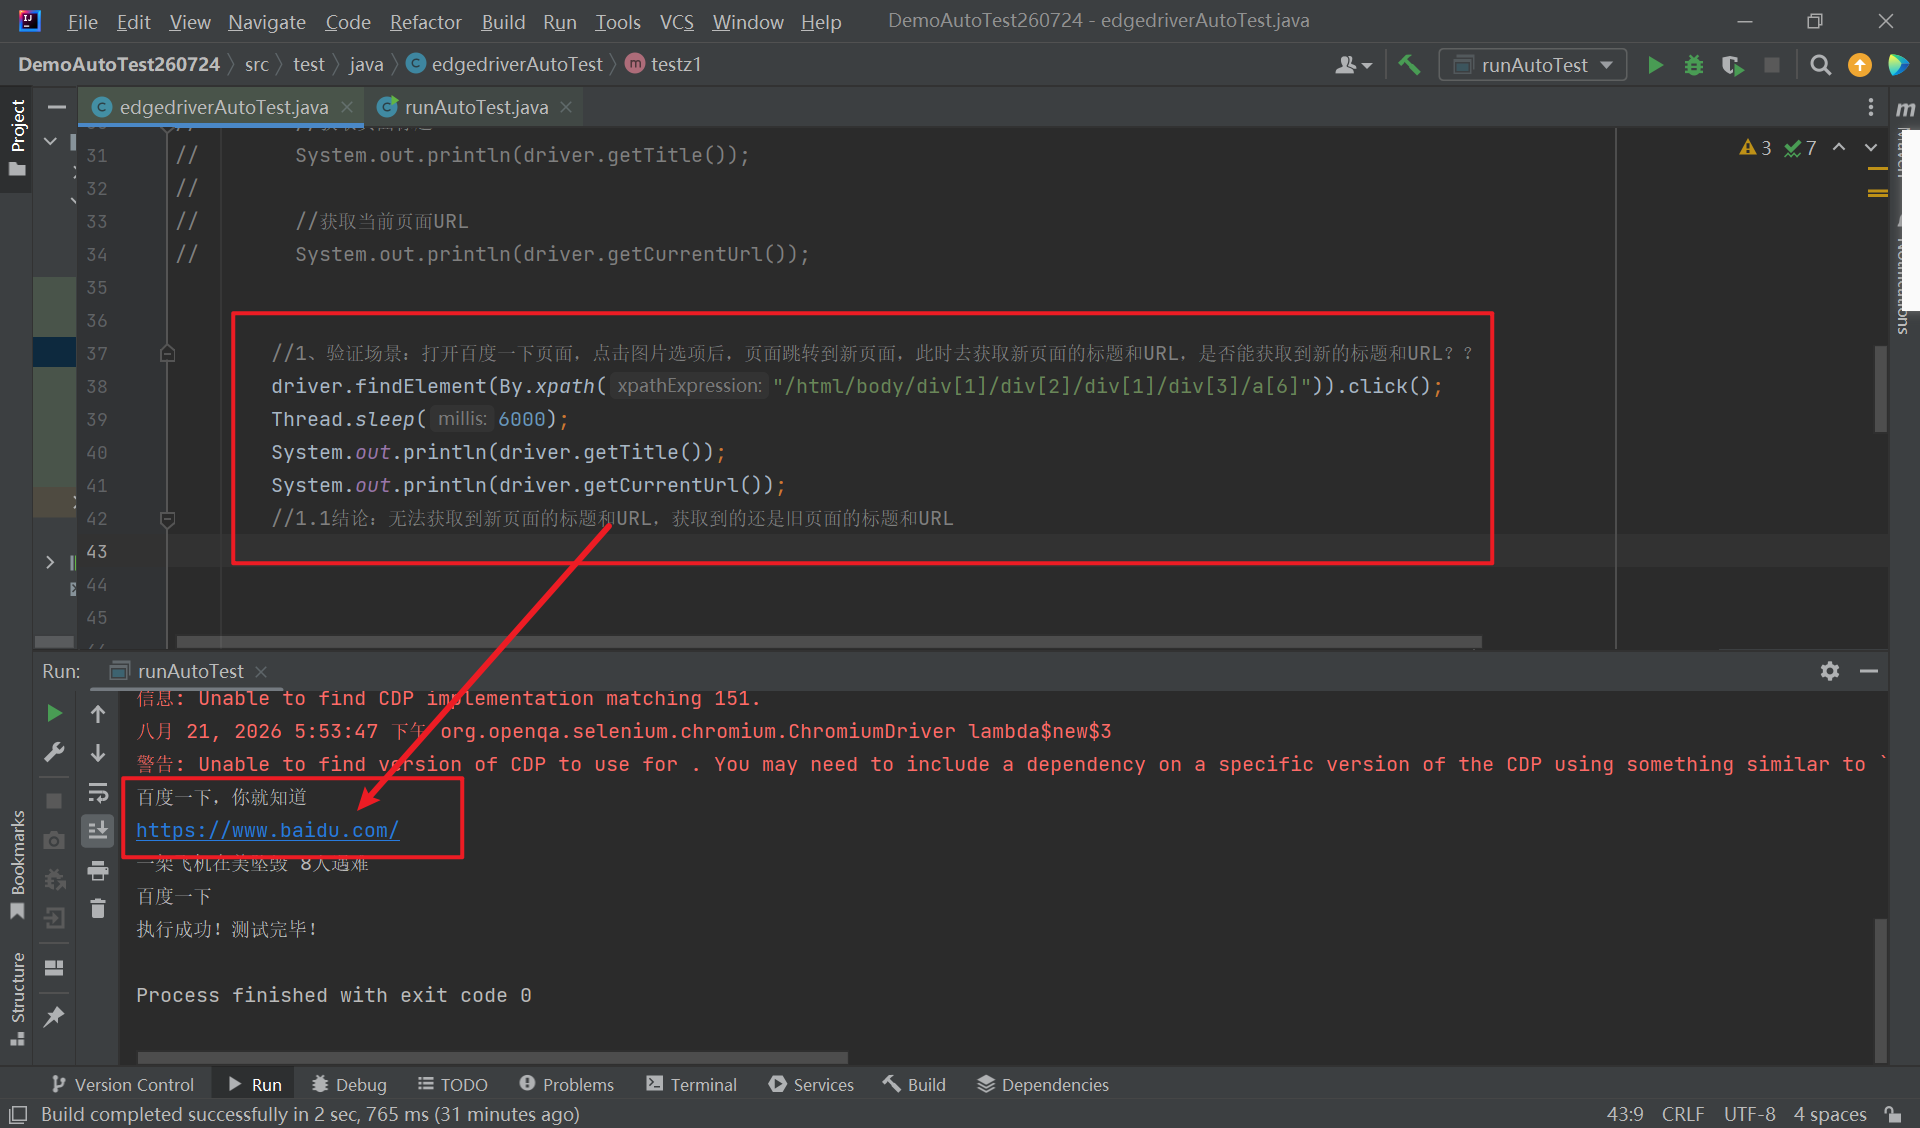Close the edgedriverAutoTest.java tab
The width and height of the screenshot is (1920, 1128).
click(x=346, y=107)
